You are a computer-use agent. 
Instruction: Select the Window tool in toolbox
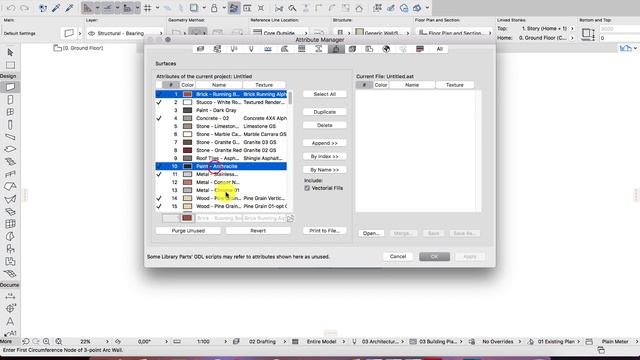(10, 112)
